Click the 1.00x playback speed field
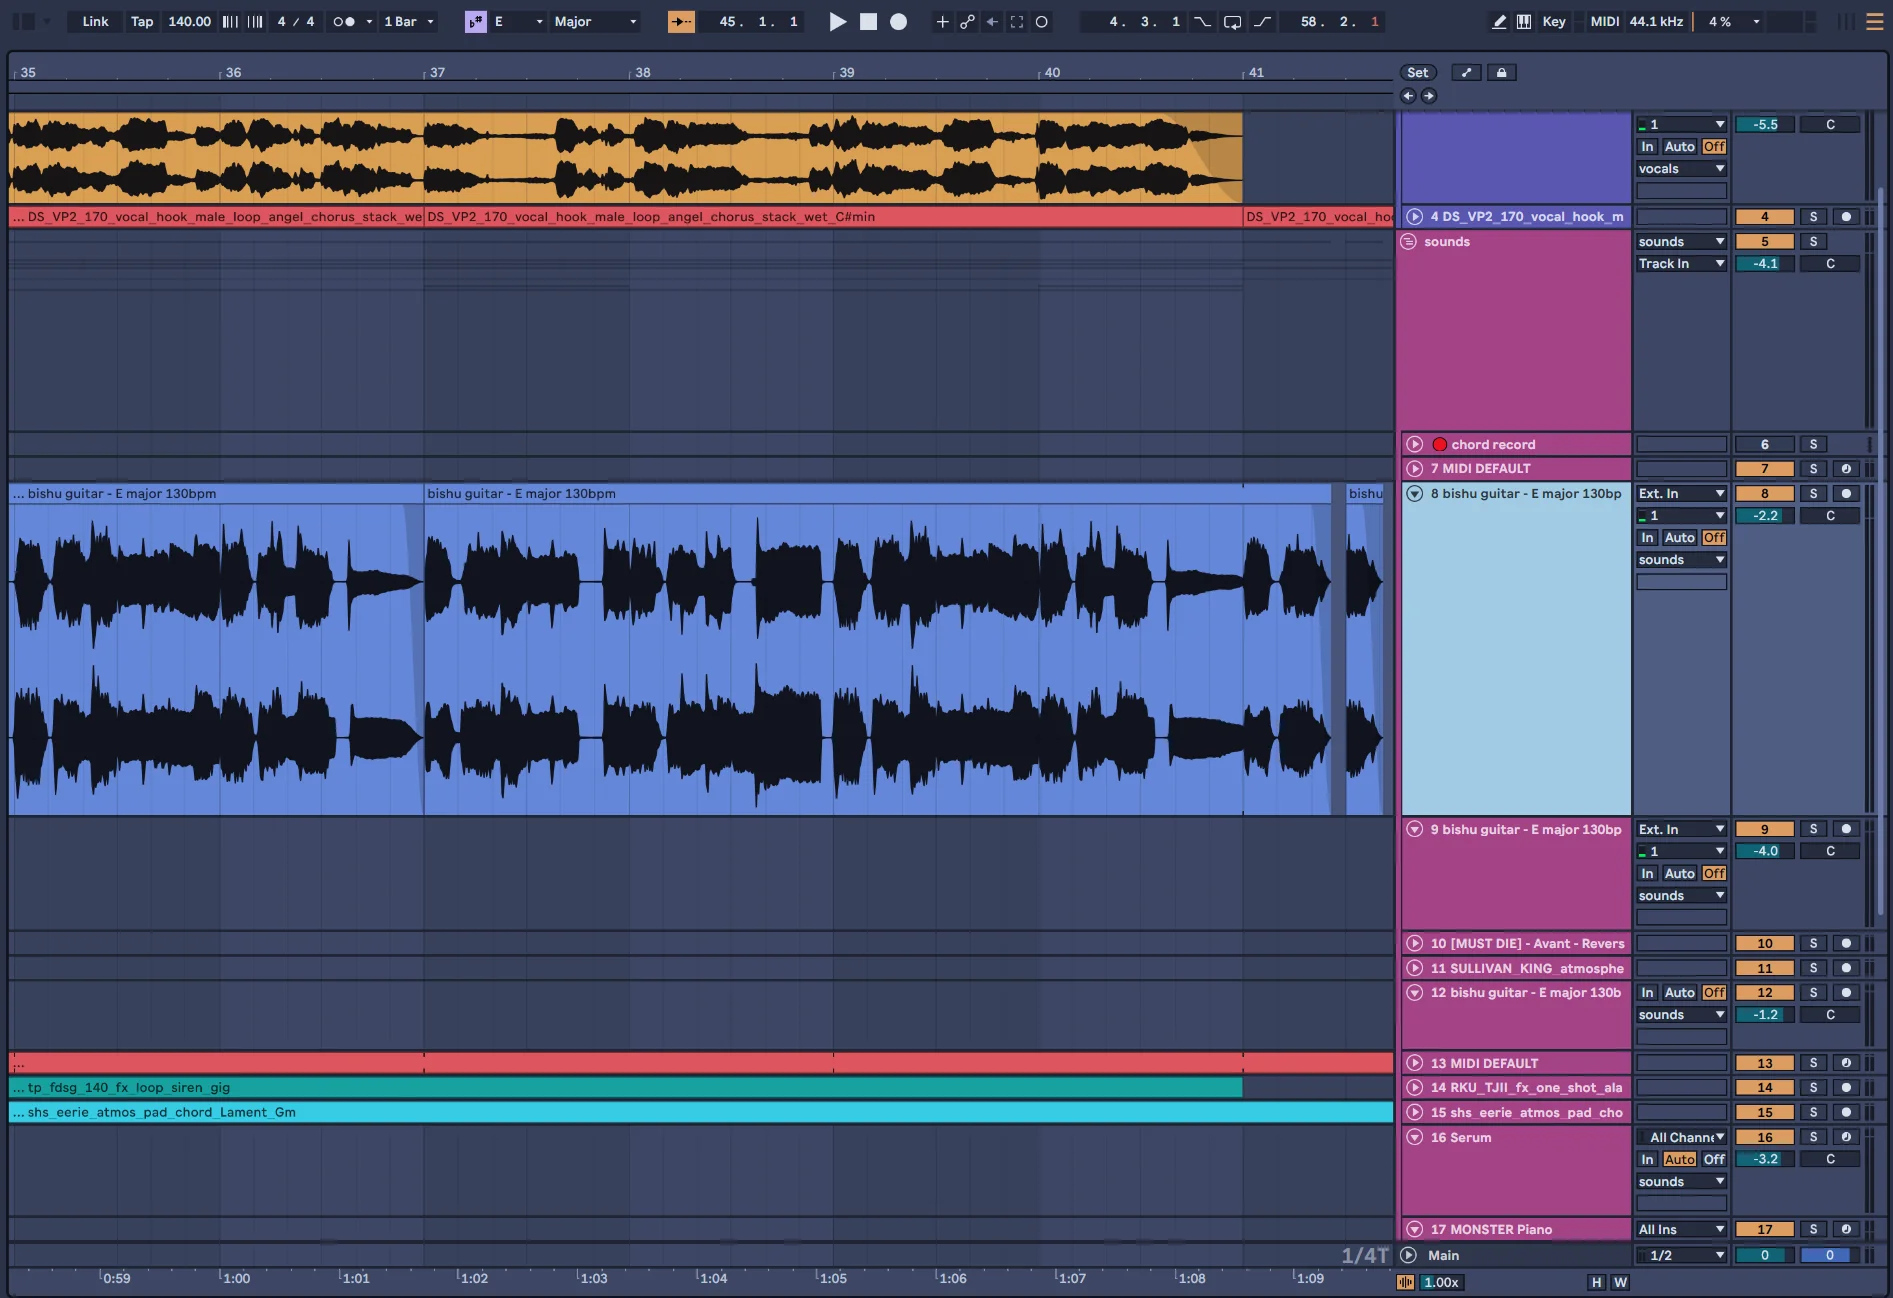 [x=1441, y=1282]
